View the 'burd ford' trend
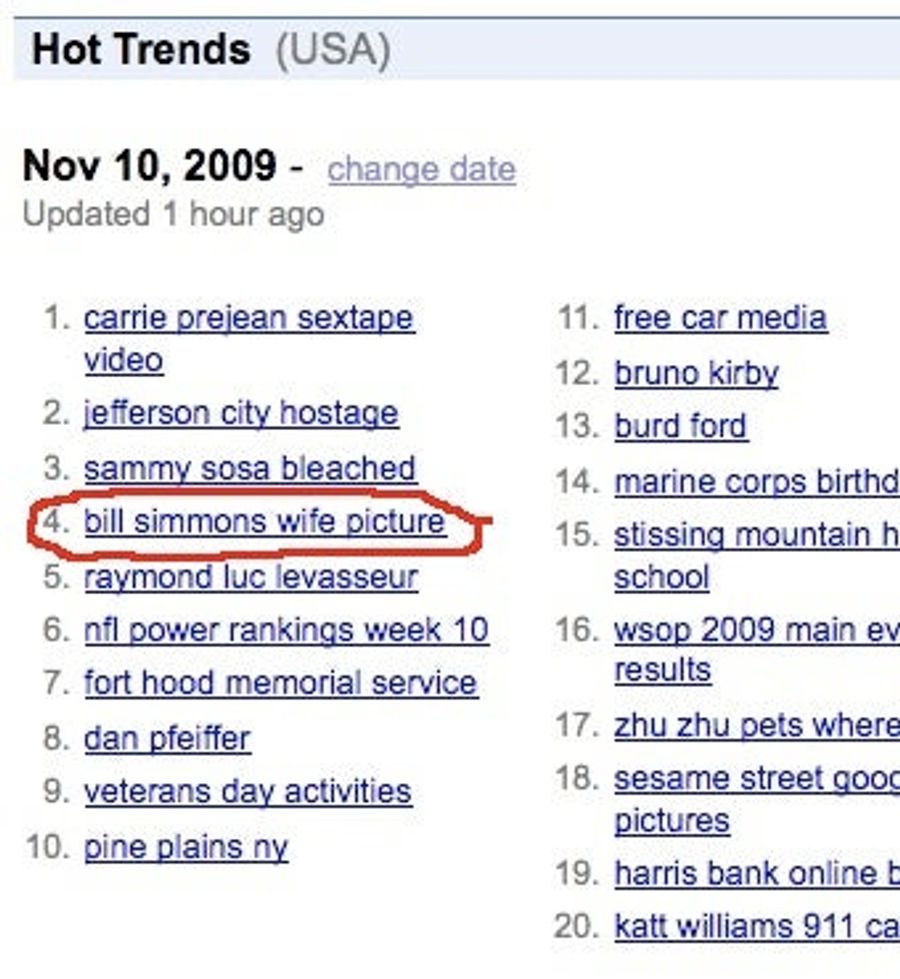 [x=681, y=426]
